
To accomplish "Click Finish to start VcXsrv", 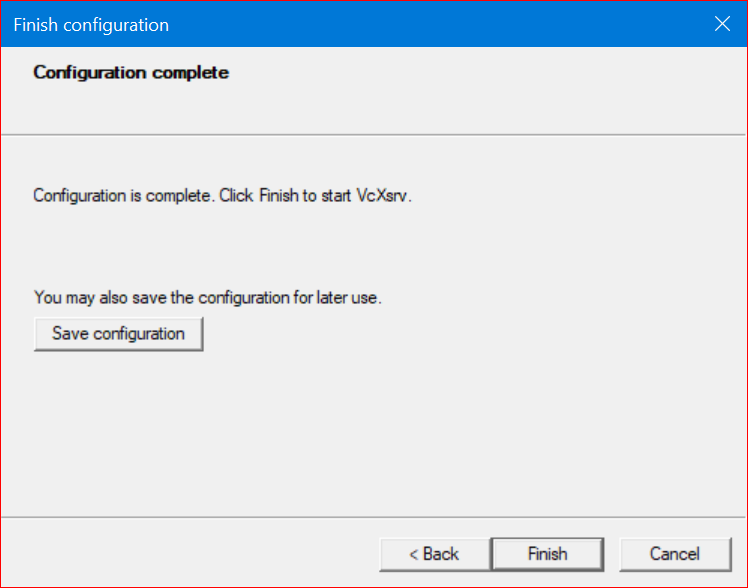I will point(548,554).
